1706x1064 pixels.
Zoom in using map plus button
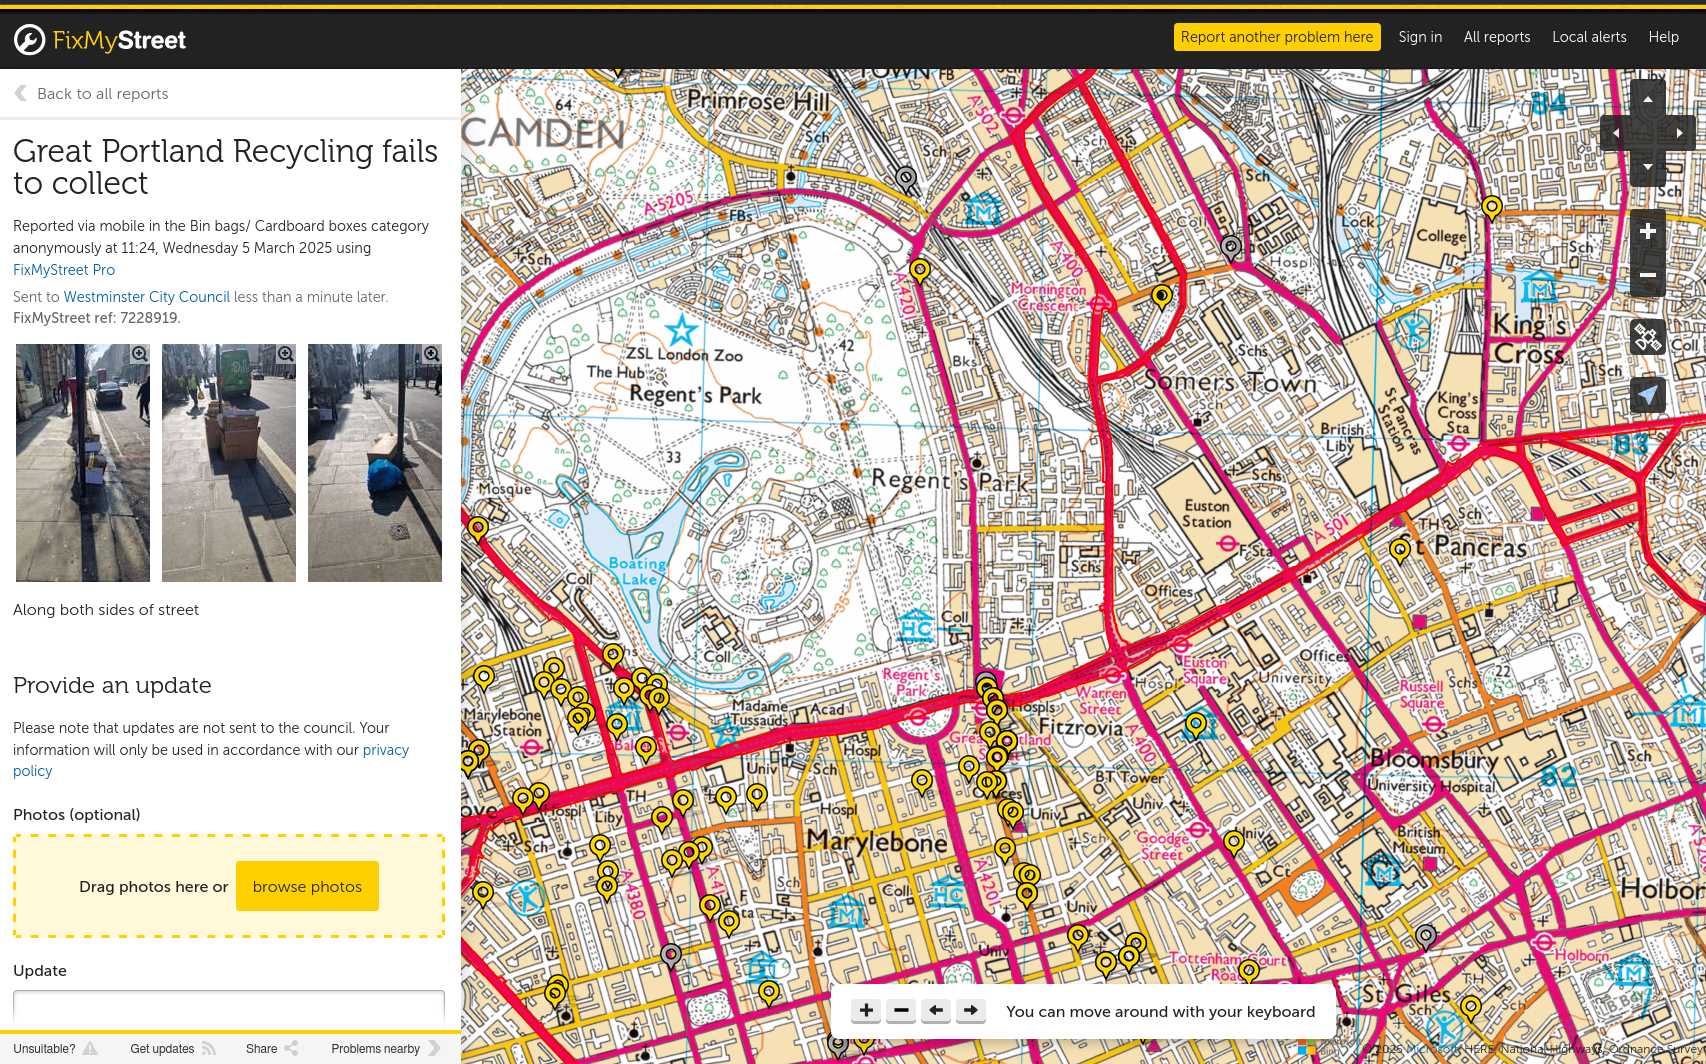click(1648, 231)
